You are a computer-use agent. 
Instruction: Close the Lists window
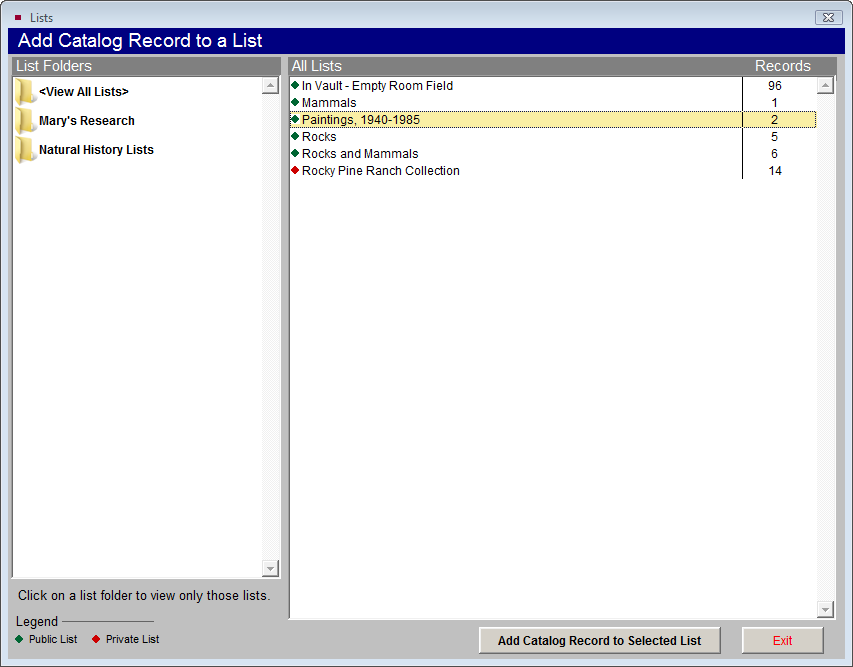827,17
